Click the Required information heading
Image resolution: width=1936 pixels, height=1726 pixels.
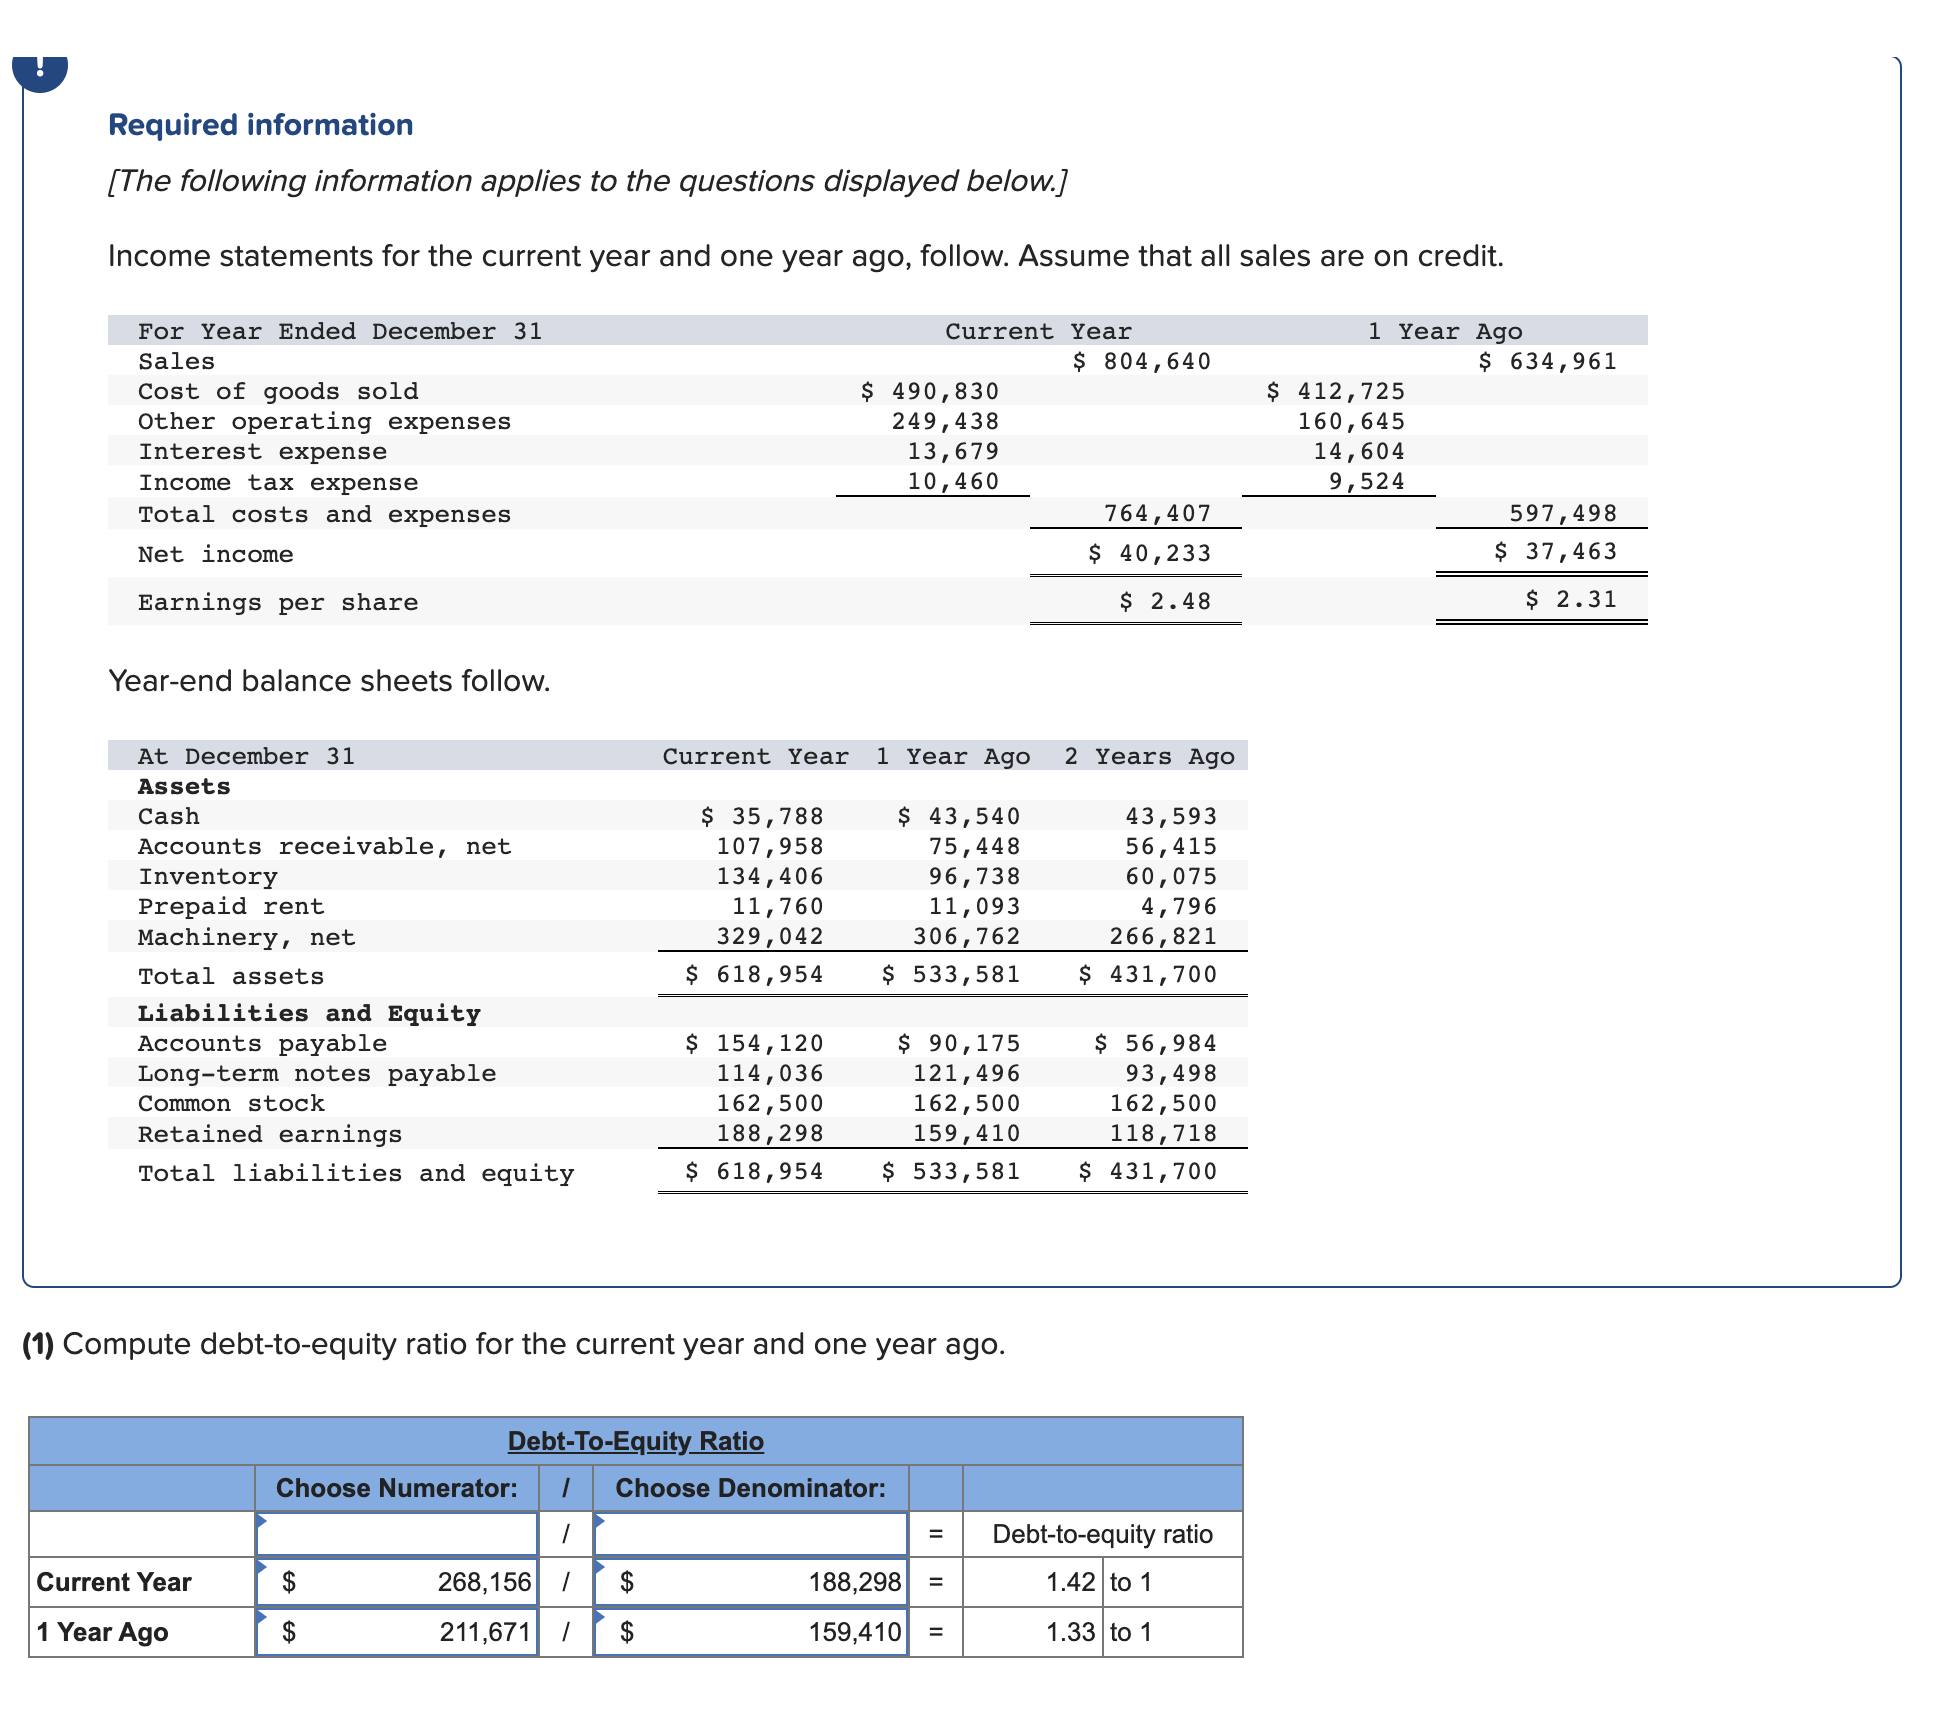pyautogui.click(x=261, y=125)
